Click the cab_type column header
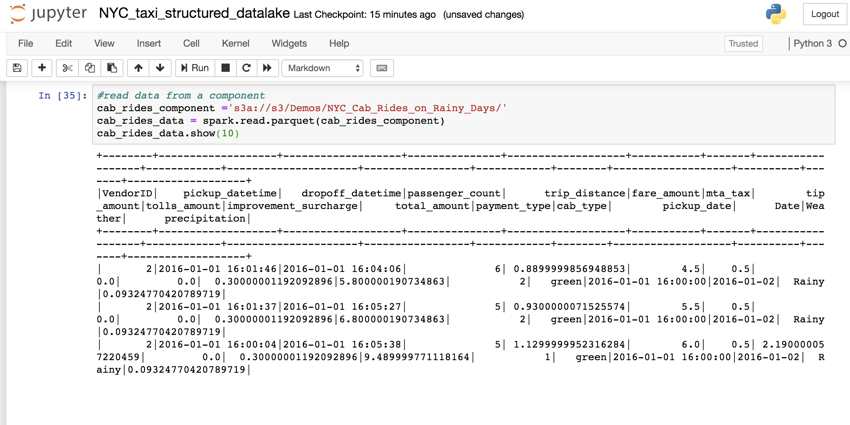Screen dimensions: 850x425 [582, 206]
